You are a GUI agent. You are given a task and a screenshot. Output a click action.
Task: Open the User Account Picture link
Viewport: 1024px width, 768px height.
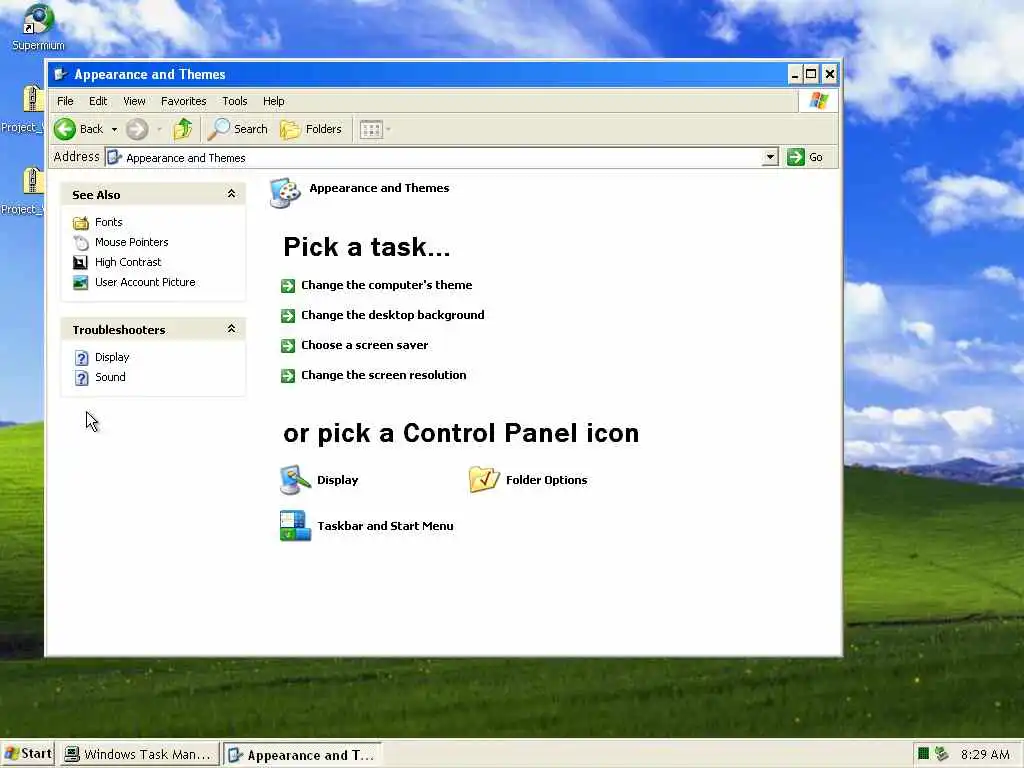(145, 282)
